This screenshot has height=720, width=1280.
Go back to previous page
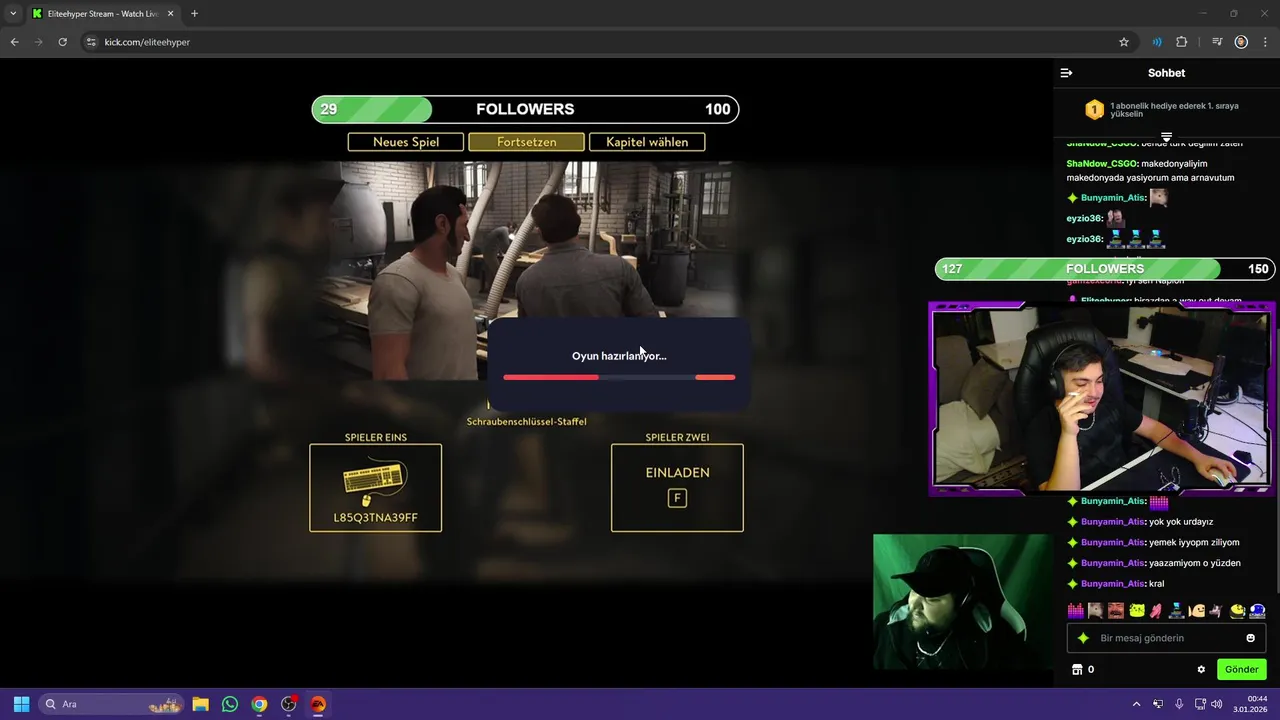tap(14, 42)
